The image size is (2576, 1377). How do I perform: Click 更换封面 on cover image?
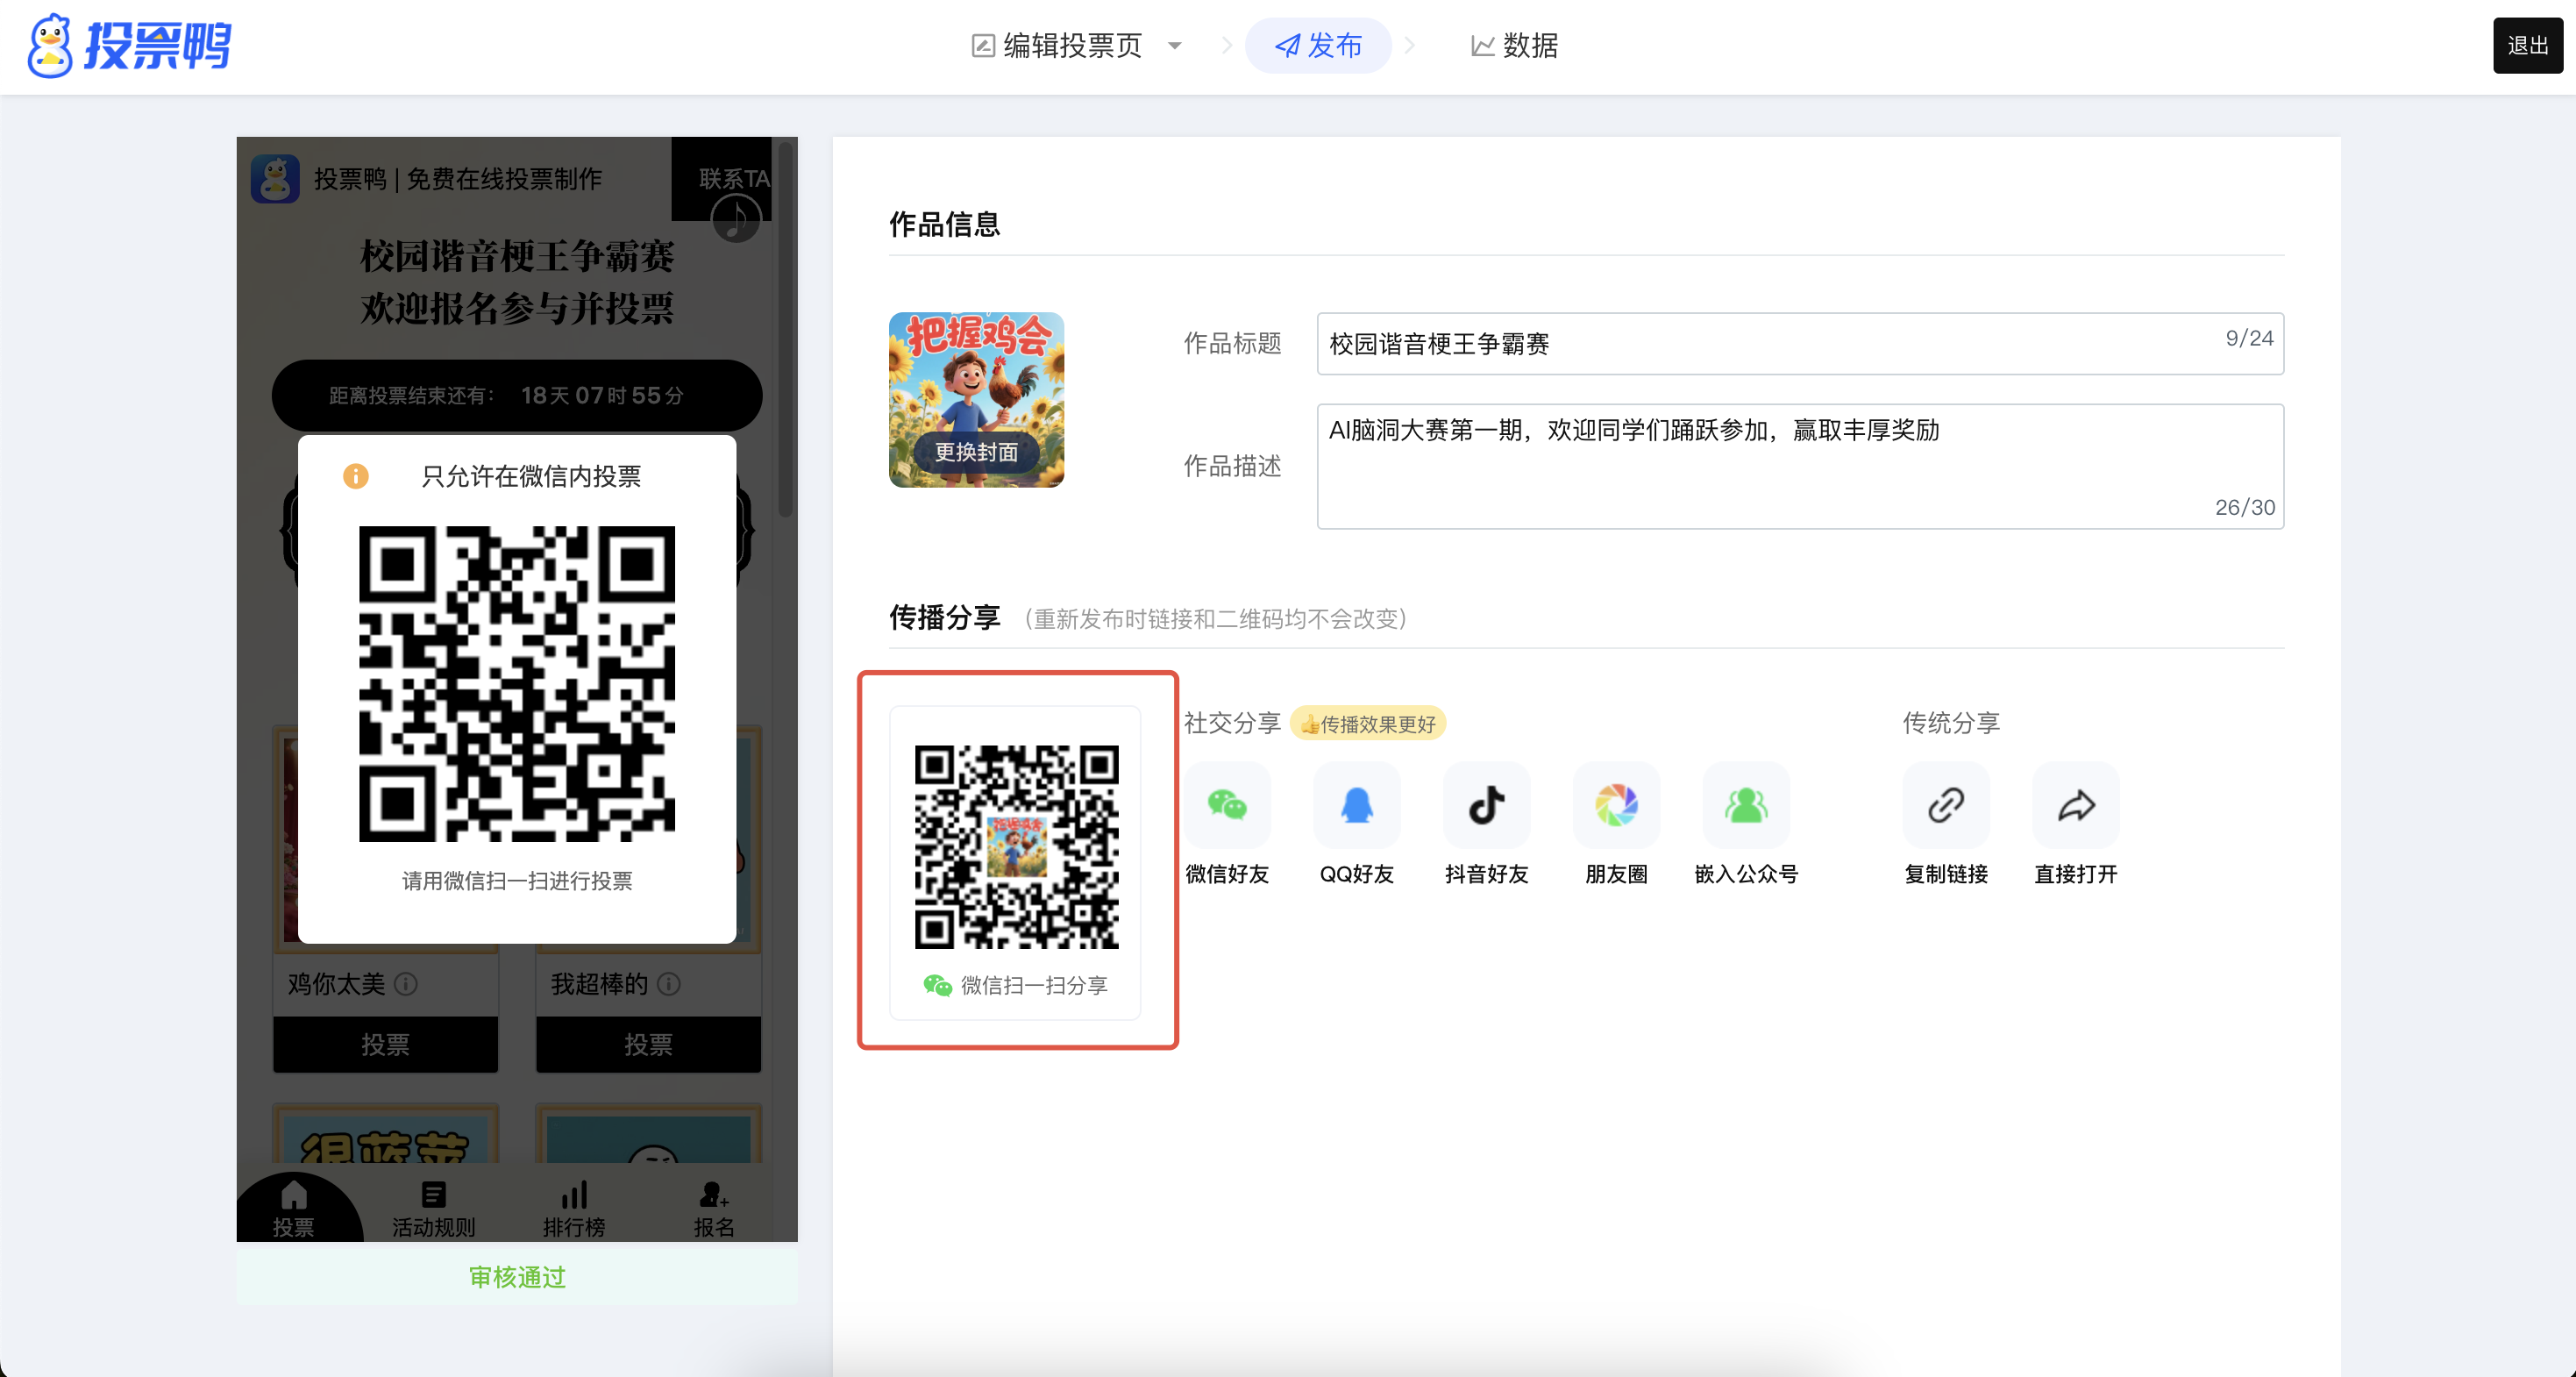pos(976,452)
